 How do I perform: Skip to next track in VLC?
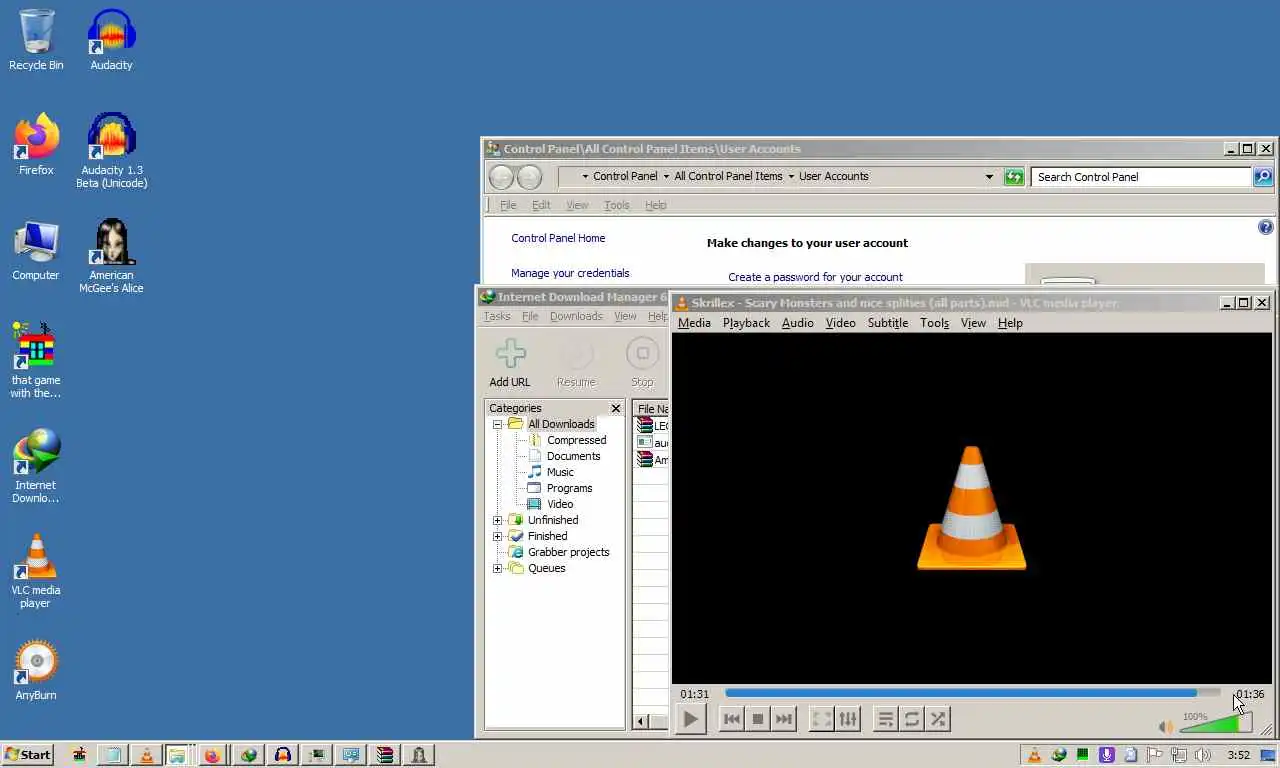coord(784,719)
